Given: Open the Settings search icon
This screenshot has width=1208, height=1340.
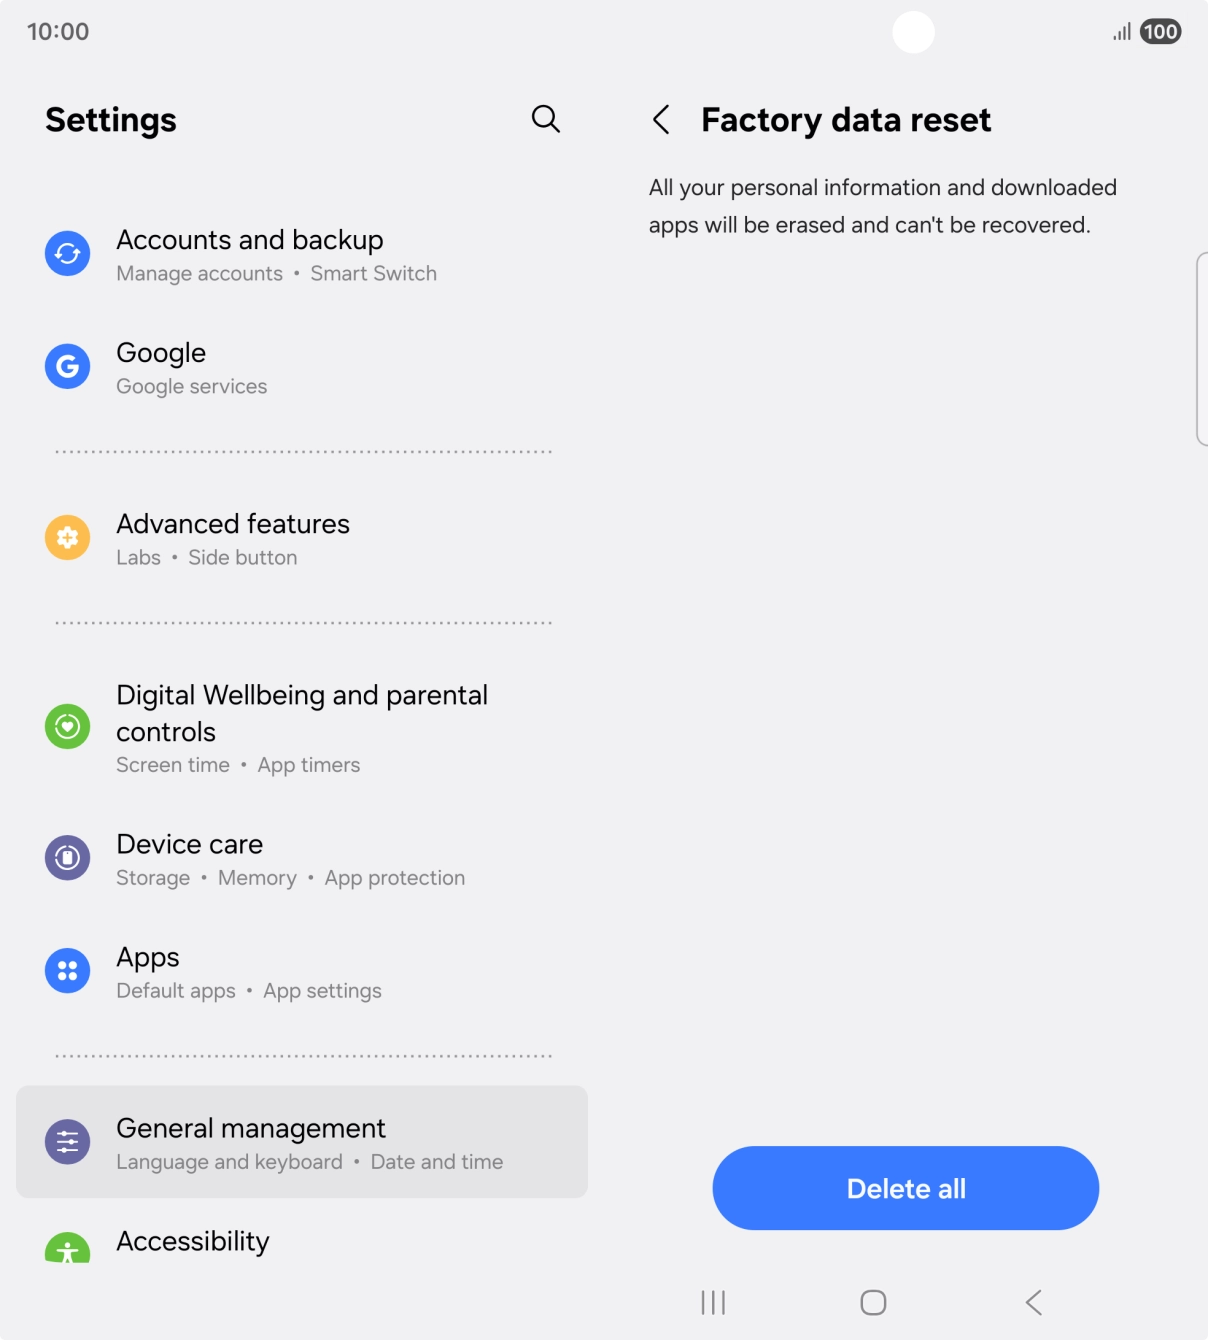Looking at the screenshot, I should [x=545, y=118].
